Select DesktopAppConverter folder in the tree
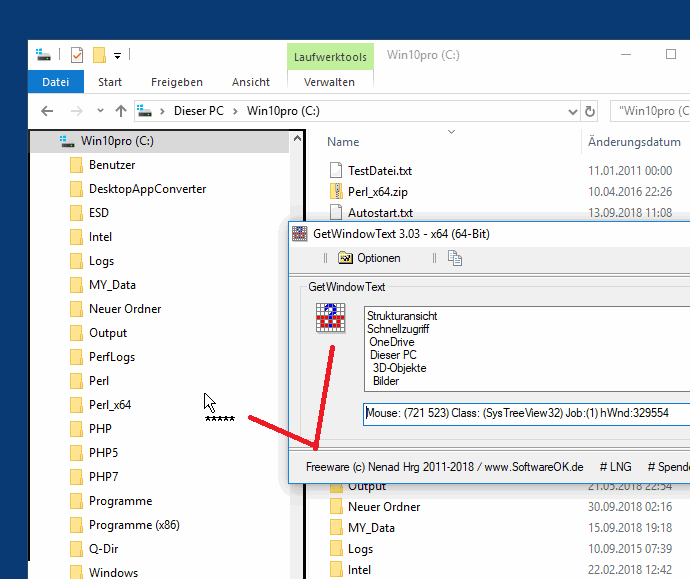Viewport: 690px width, 579px height. point(147,189)
